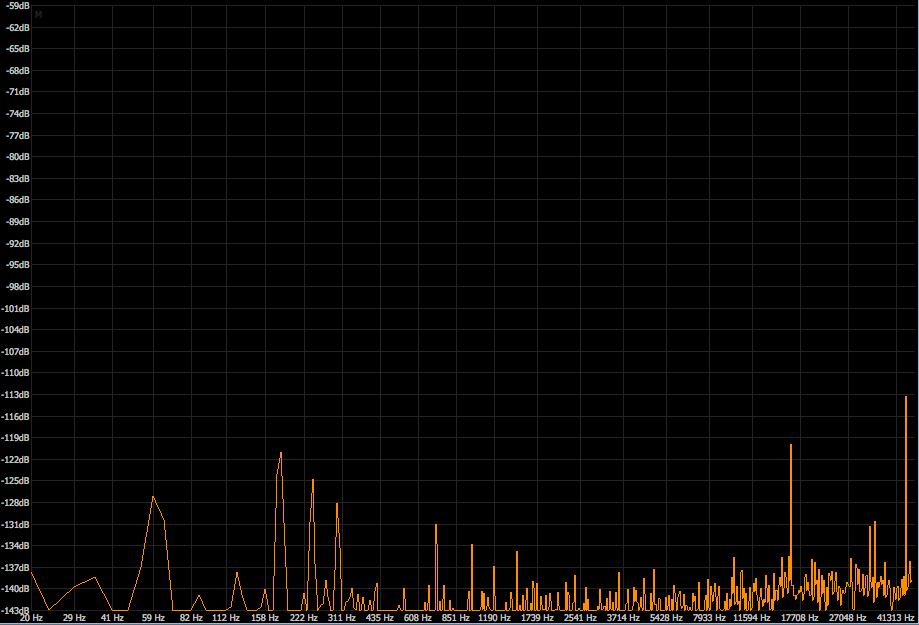The image size is (919, 625).
Task: Click the -59dB label on the level axis
Action: click(x=18, y=6)
